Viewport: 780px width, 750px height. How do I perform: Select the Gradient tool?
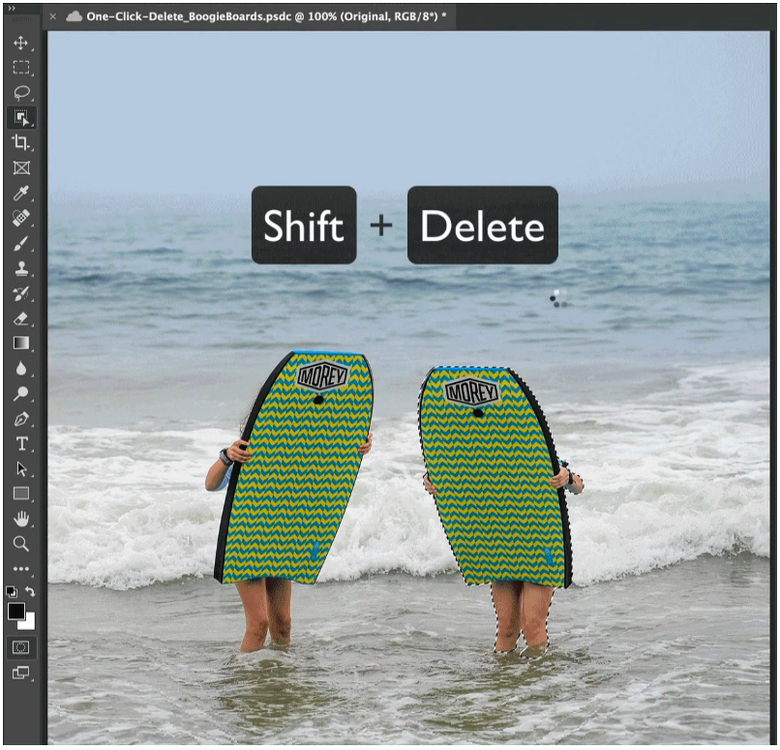[x=21, y=343]
